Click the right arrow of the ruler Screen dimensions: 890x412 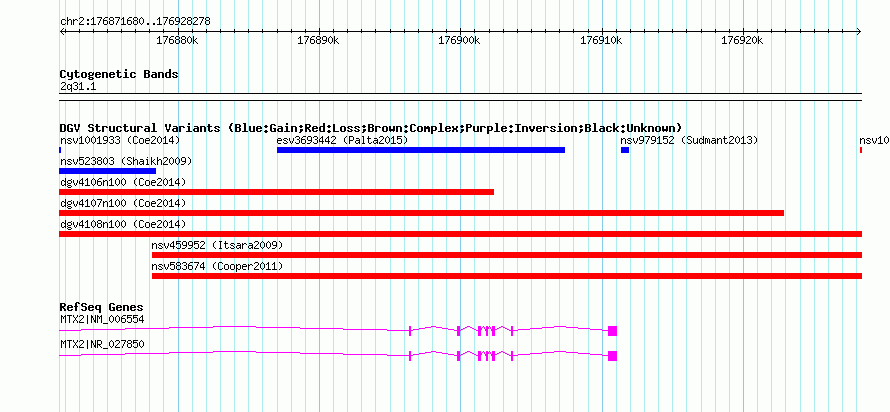point(859,31)
